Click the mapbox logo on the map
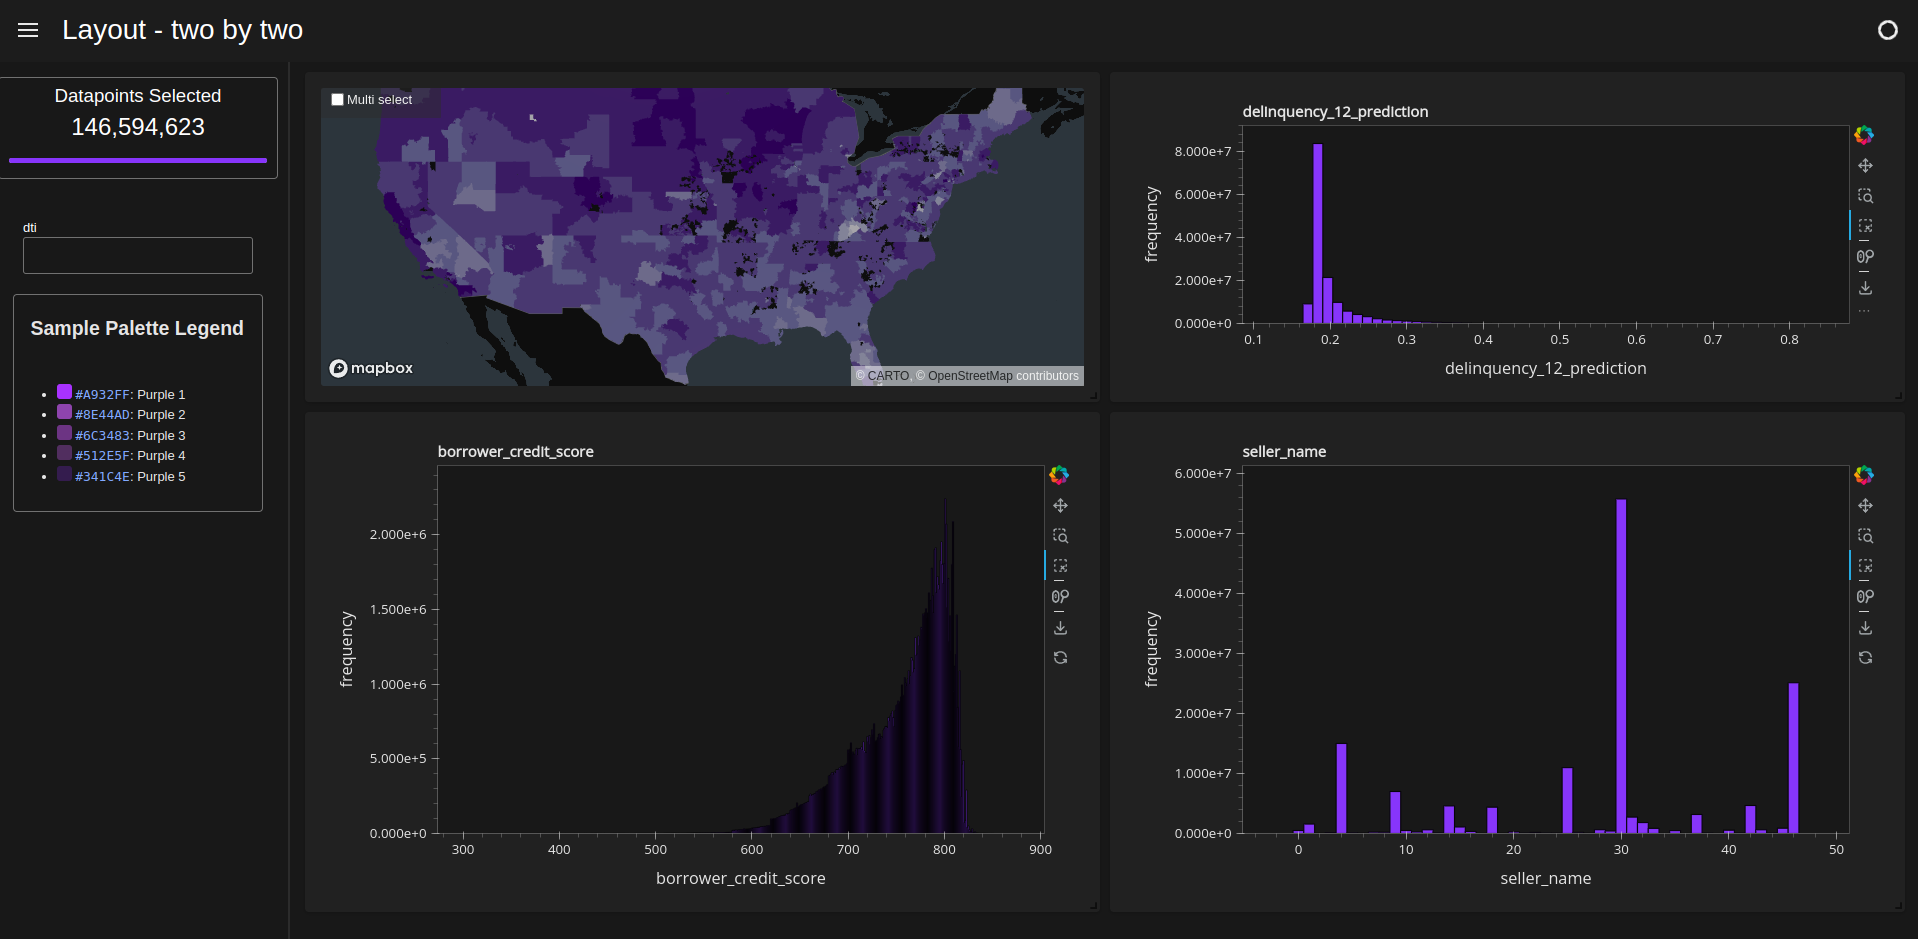 [x=371, y=368]
